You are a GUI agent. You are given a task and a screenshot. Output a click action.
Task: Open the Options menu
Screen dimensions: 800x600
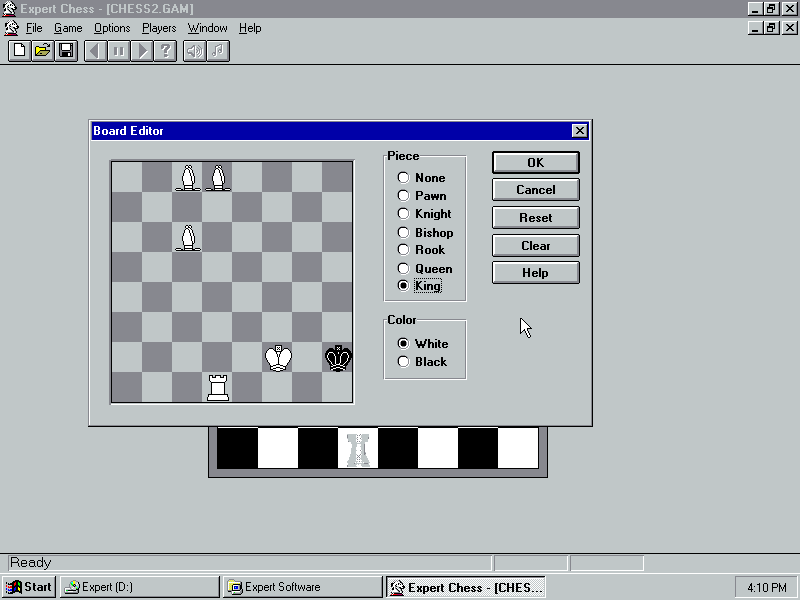pos(112,28)
